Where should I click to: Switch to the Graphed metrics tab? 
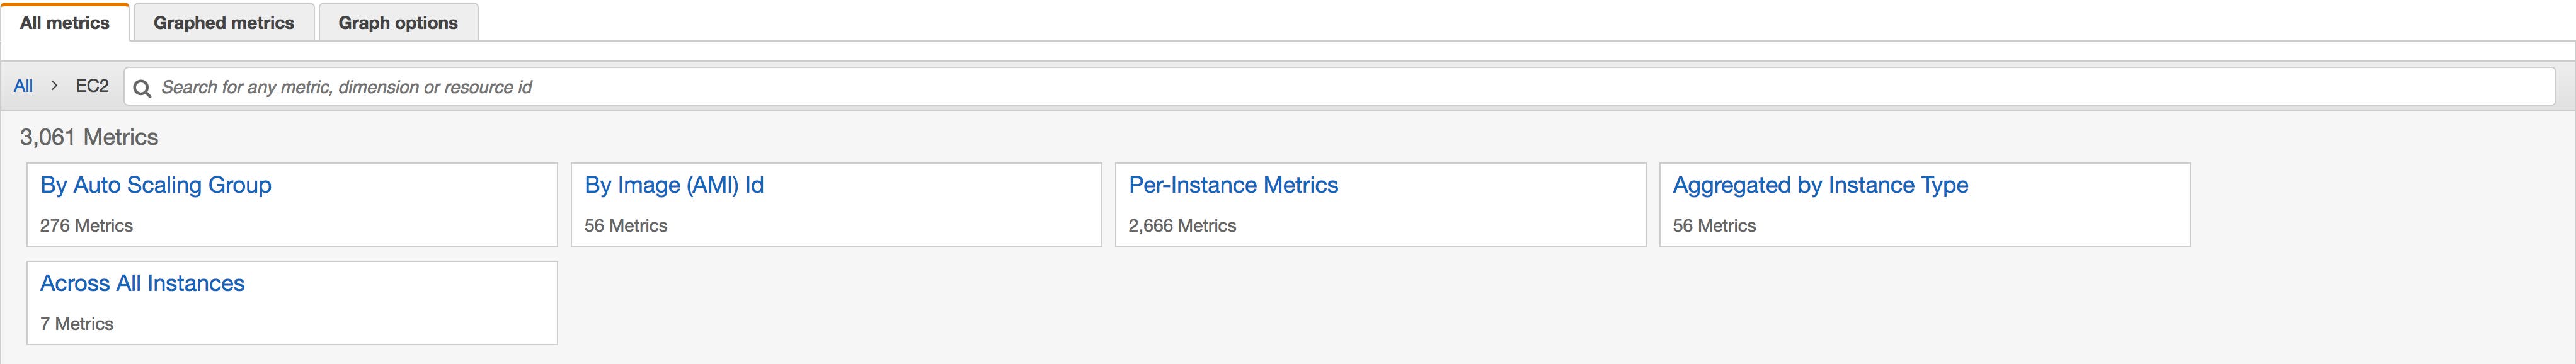[222, 21]
